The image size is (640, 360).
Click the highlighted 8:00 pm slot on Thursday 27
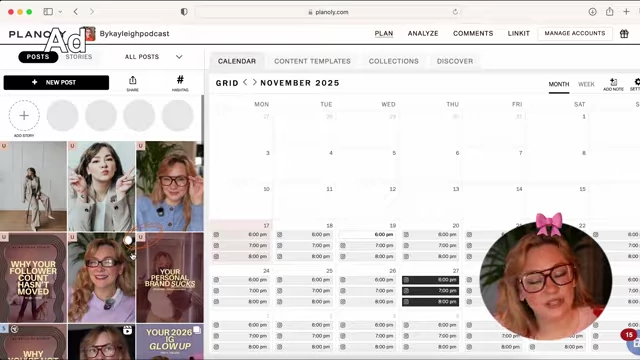point(431,302)
